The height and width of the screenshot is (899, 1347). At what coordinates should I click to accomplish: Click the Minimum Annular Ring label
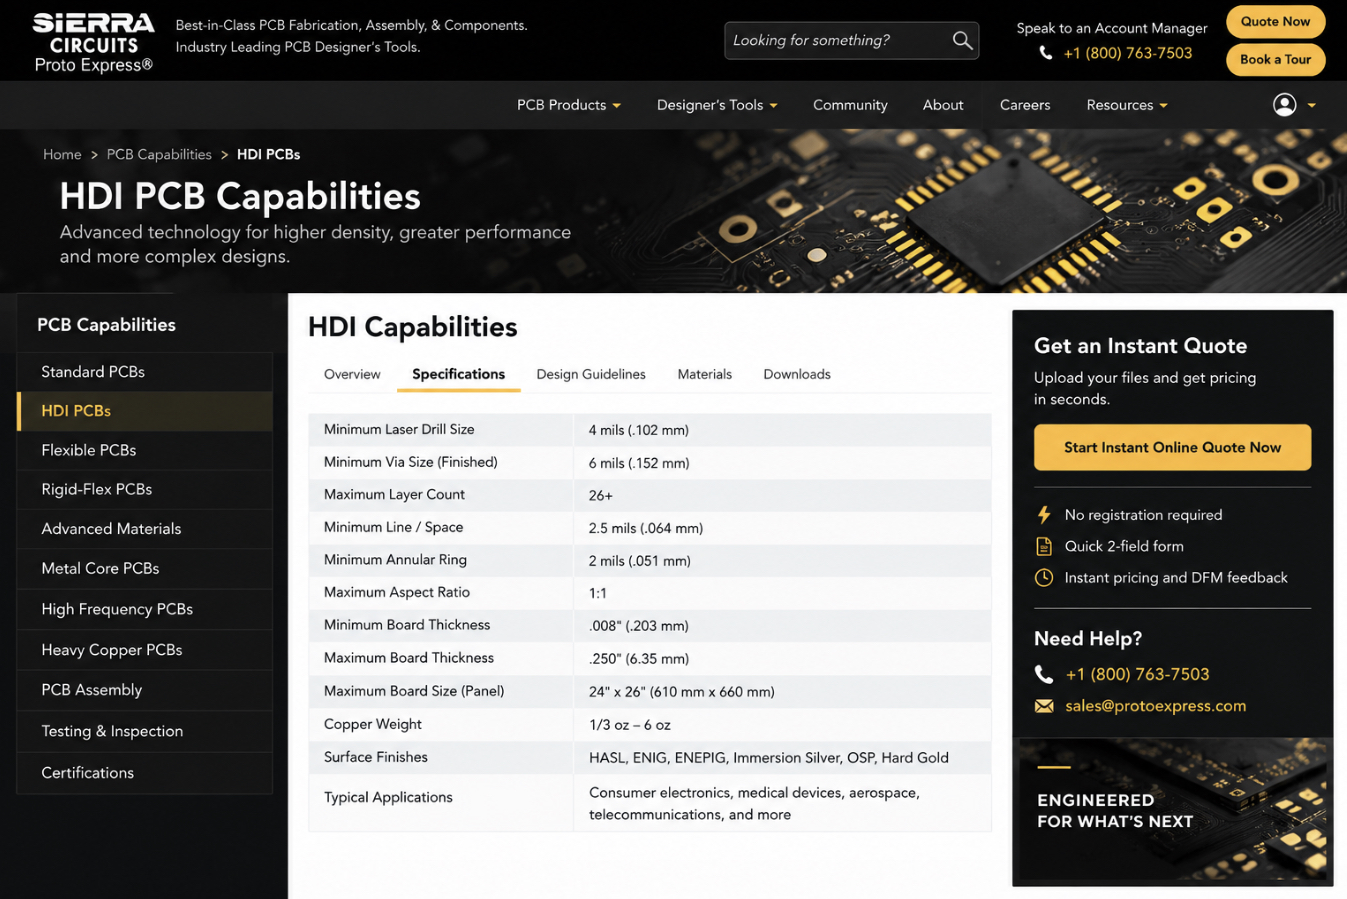[x=395, y=560]
